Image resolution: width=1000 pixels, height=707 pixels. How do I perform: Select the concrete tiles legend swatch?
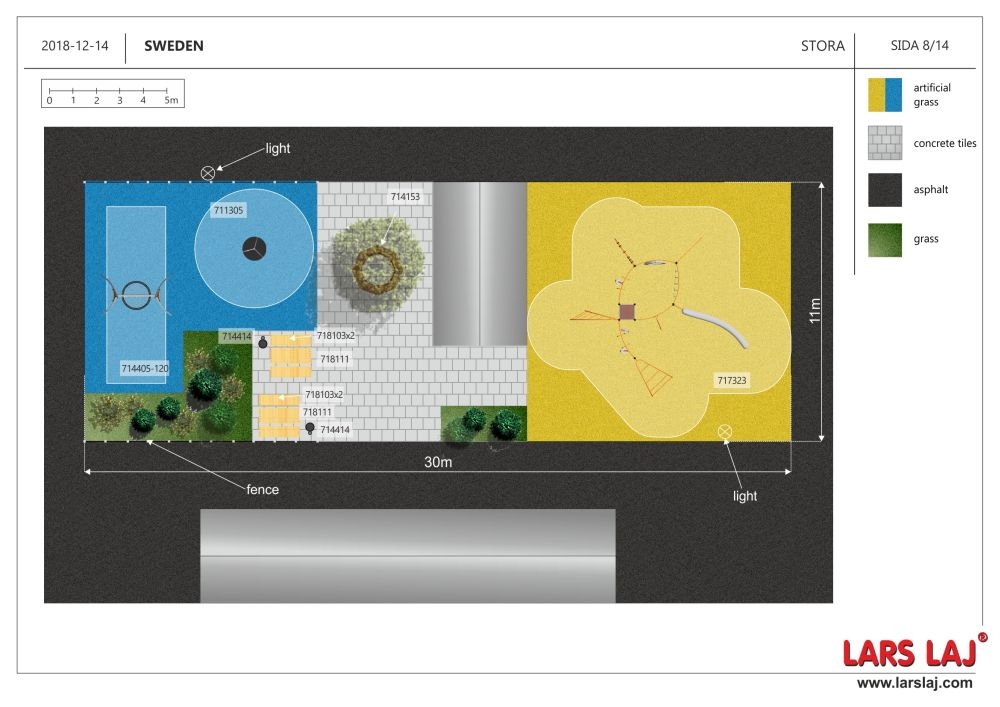pyautogui.click(x=885, y=143)
